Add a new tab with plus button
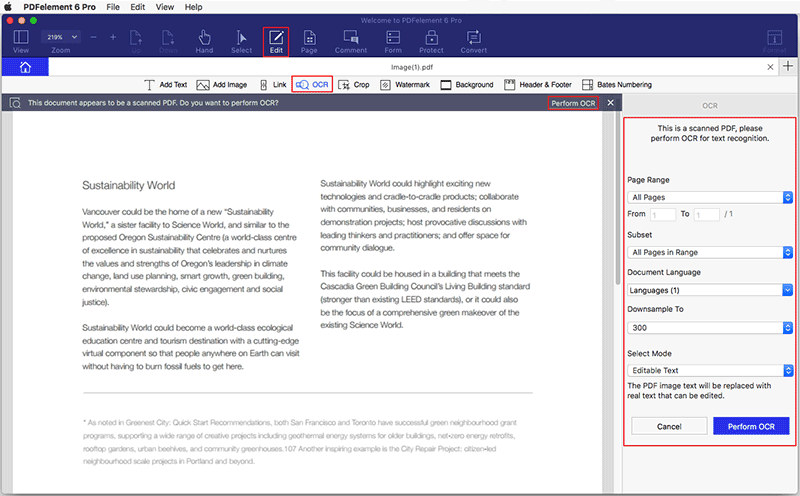The image size is (800, 496). (788, 66)
